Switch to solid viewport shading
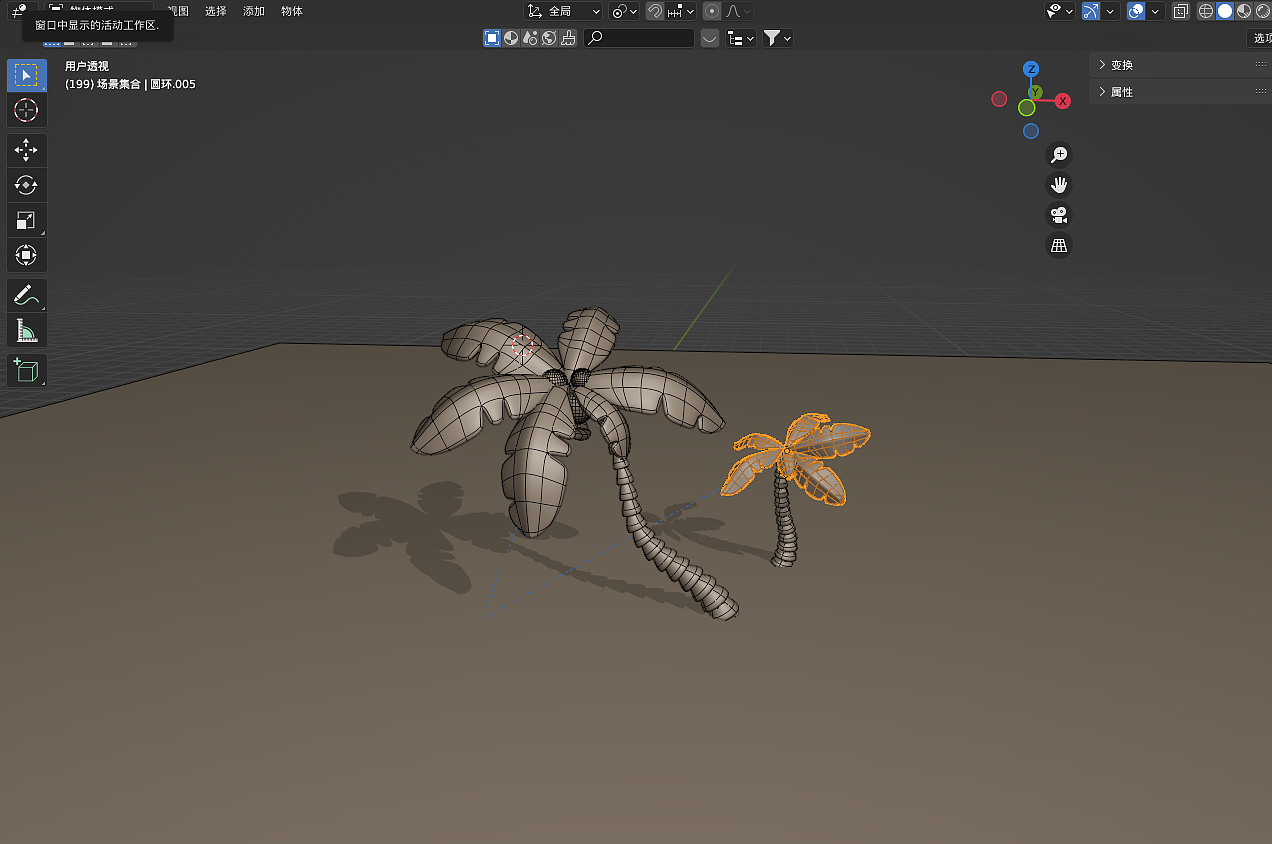The width and height of the screenshot is (1272, 844). (1225, 11)
